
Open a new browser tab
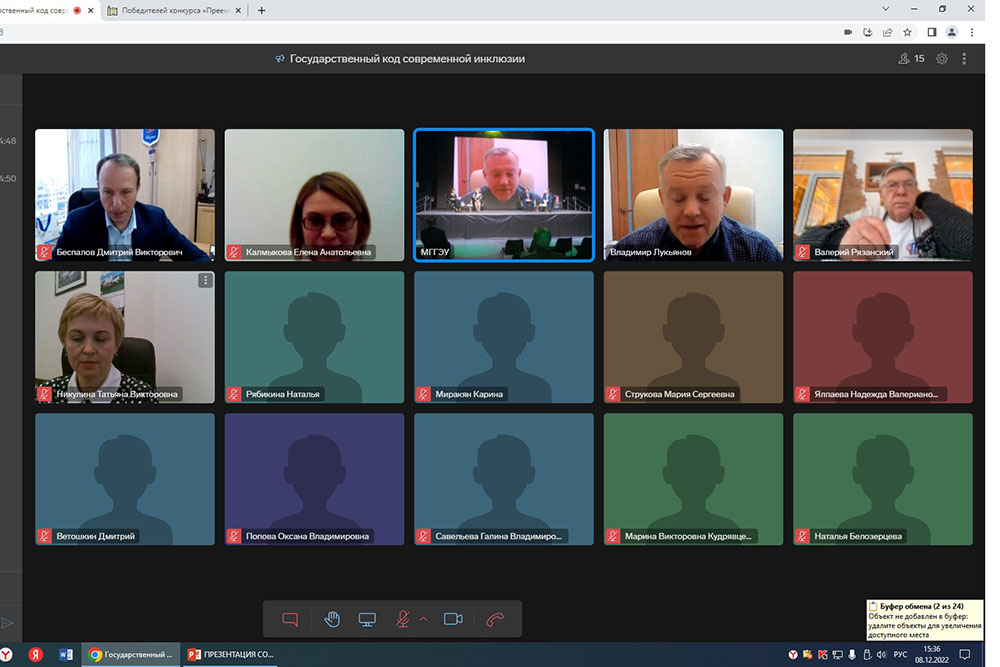pyautogui.click(x=262, y=10)
